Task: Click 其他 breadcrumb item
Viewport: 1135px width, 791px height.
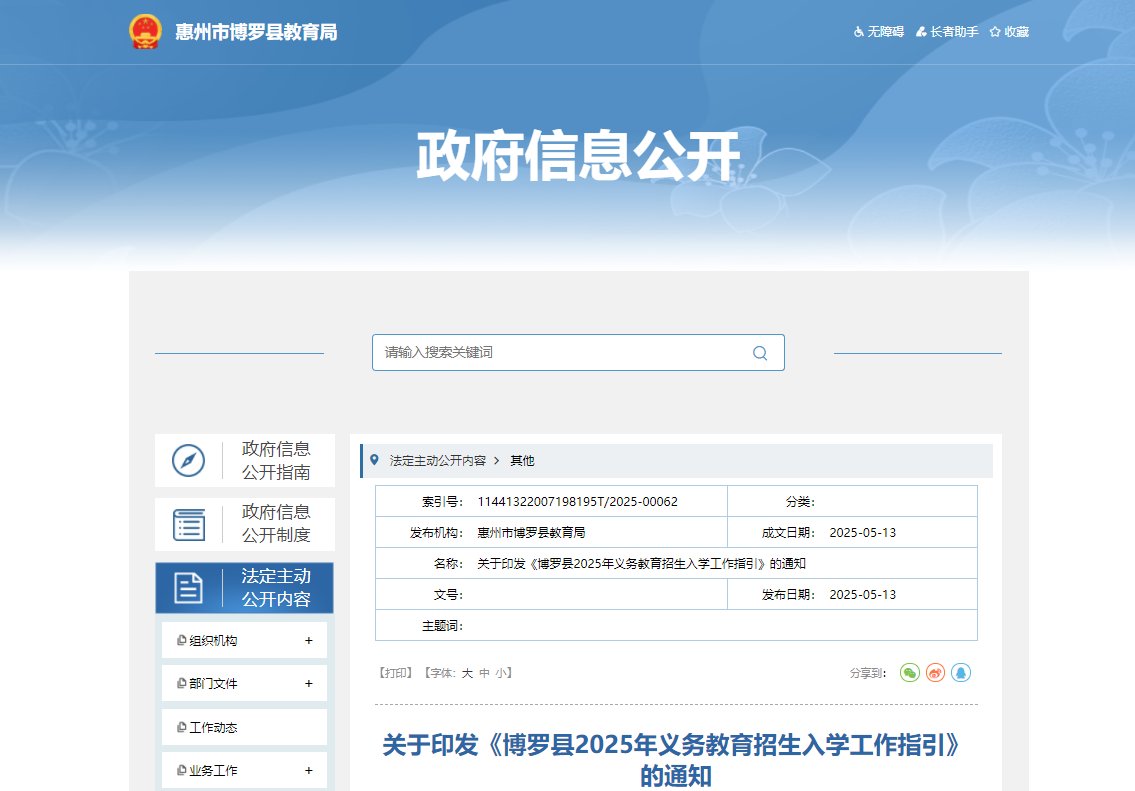Action: tap(522, 460)
